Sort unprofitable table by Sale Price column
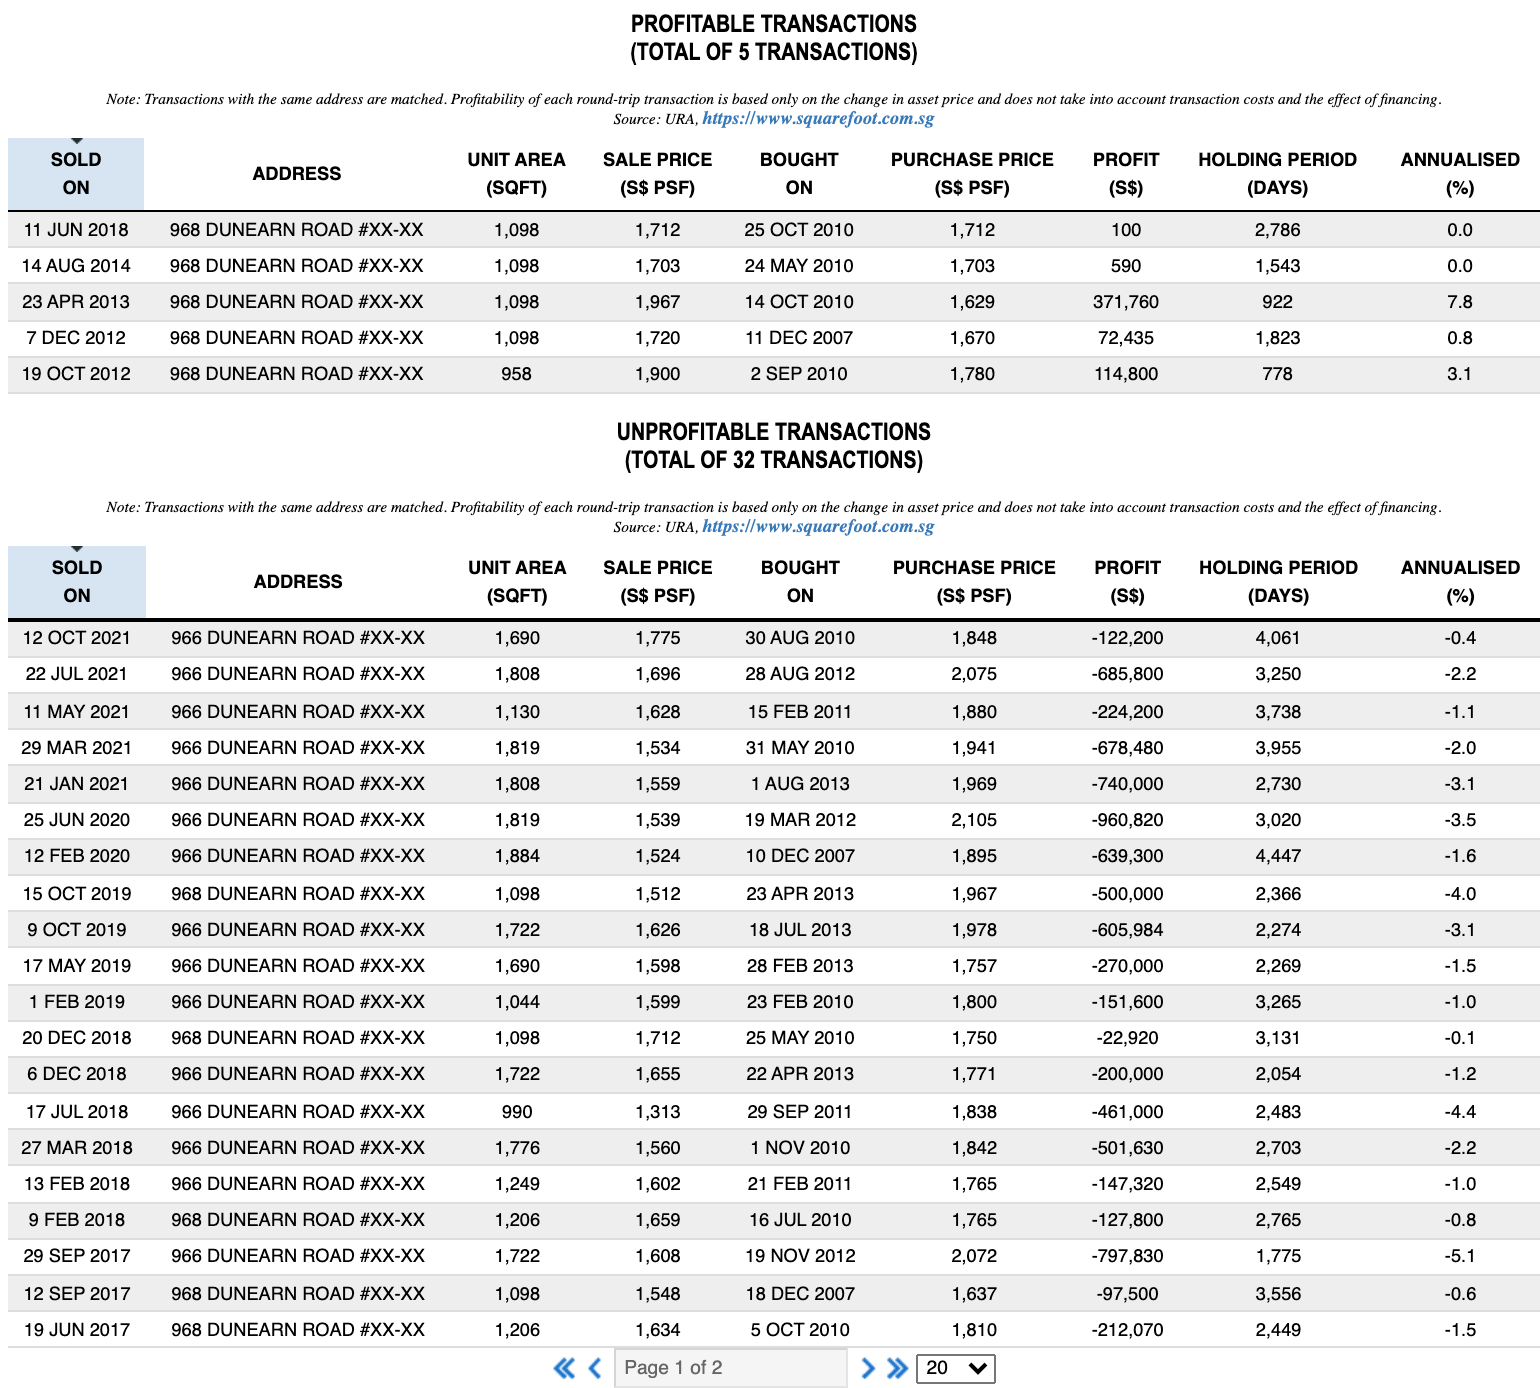This screenshot has height=1388, width=1540. tap(657, 582)
